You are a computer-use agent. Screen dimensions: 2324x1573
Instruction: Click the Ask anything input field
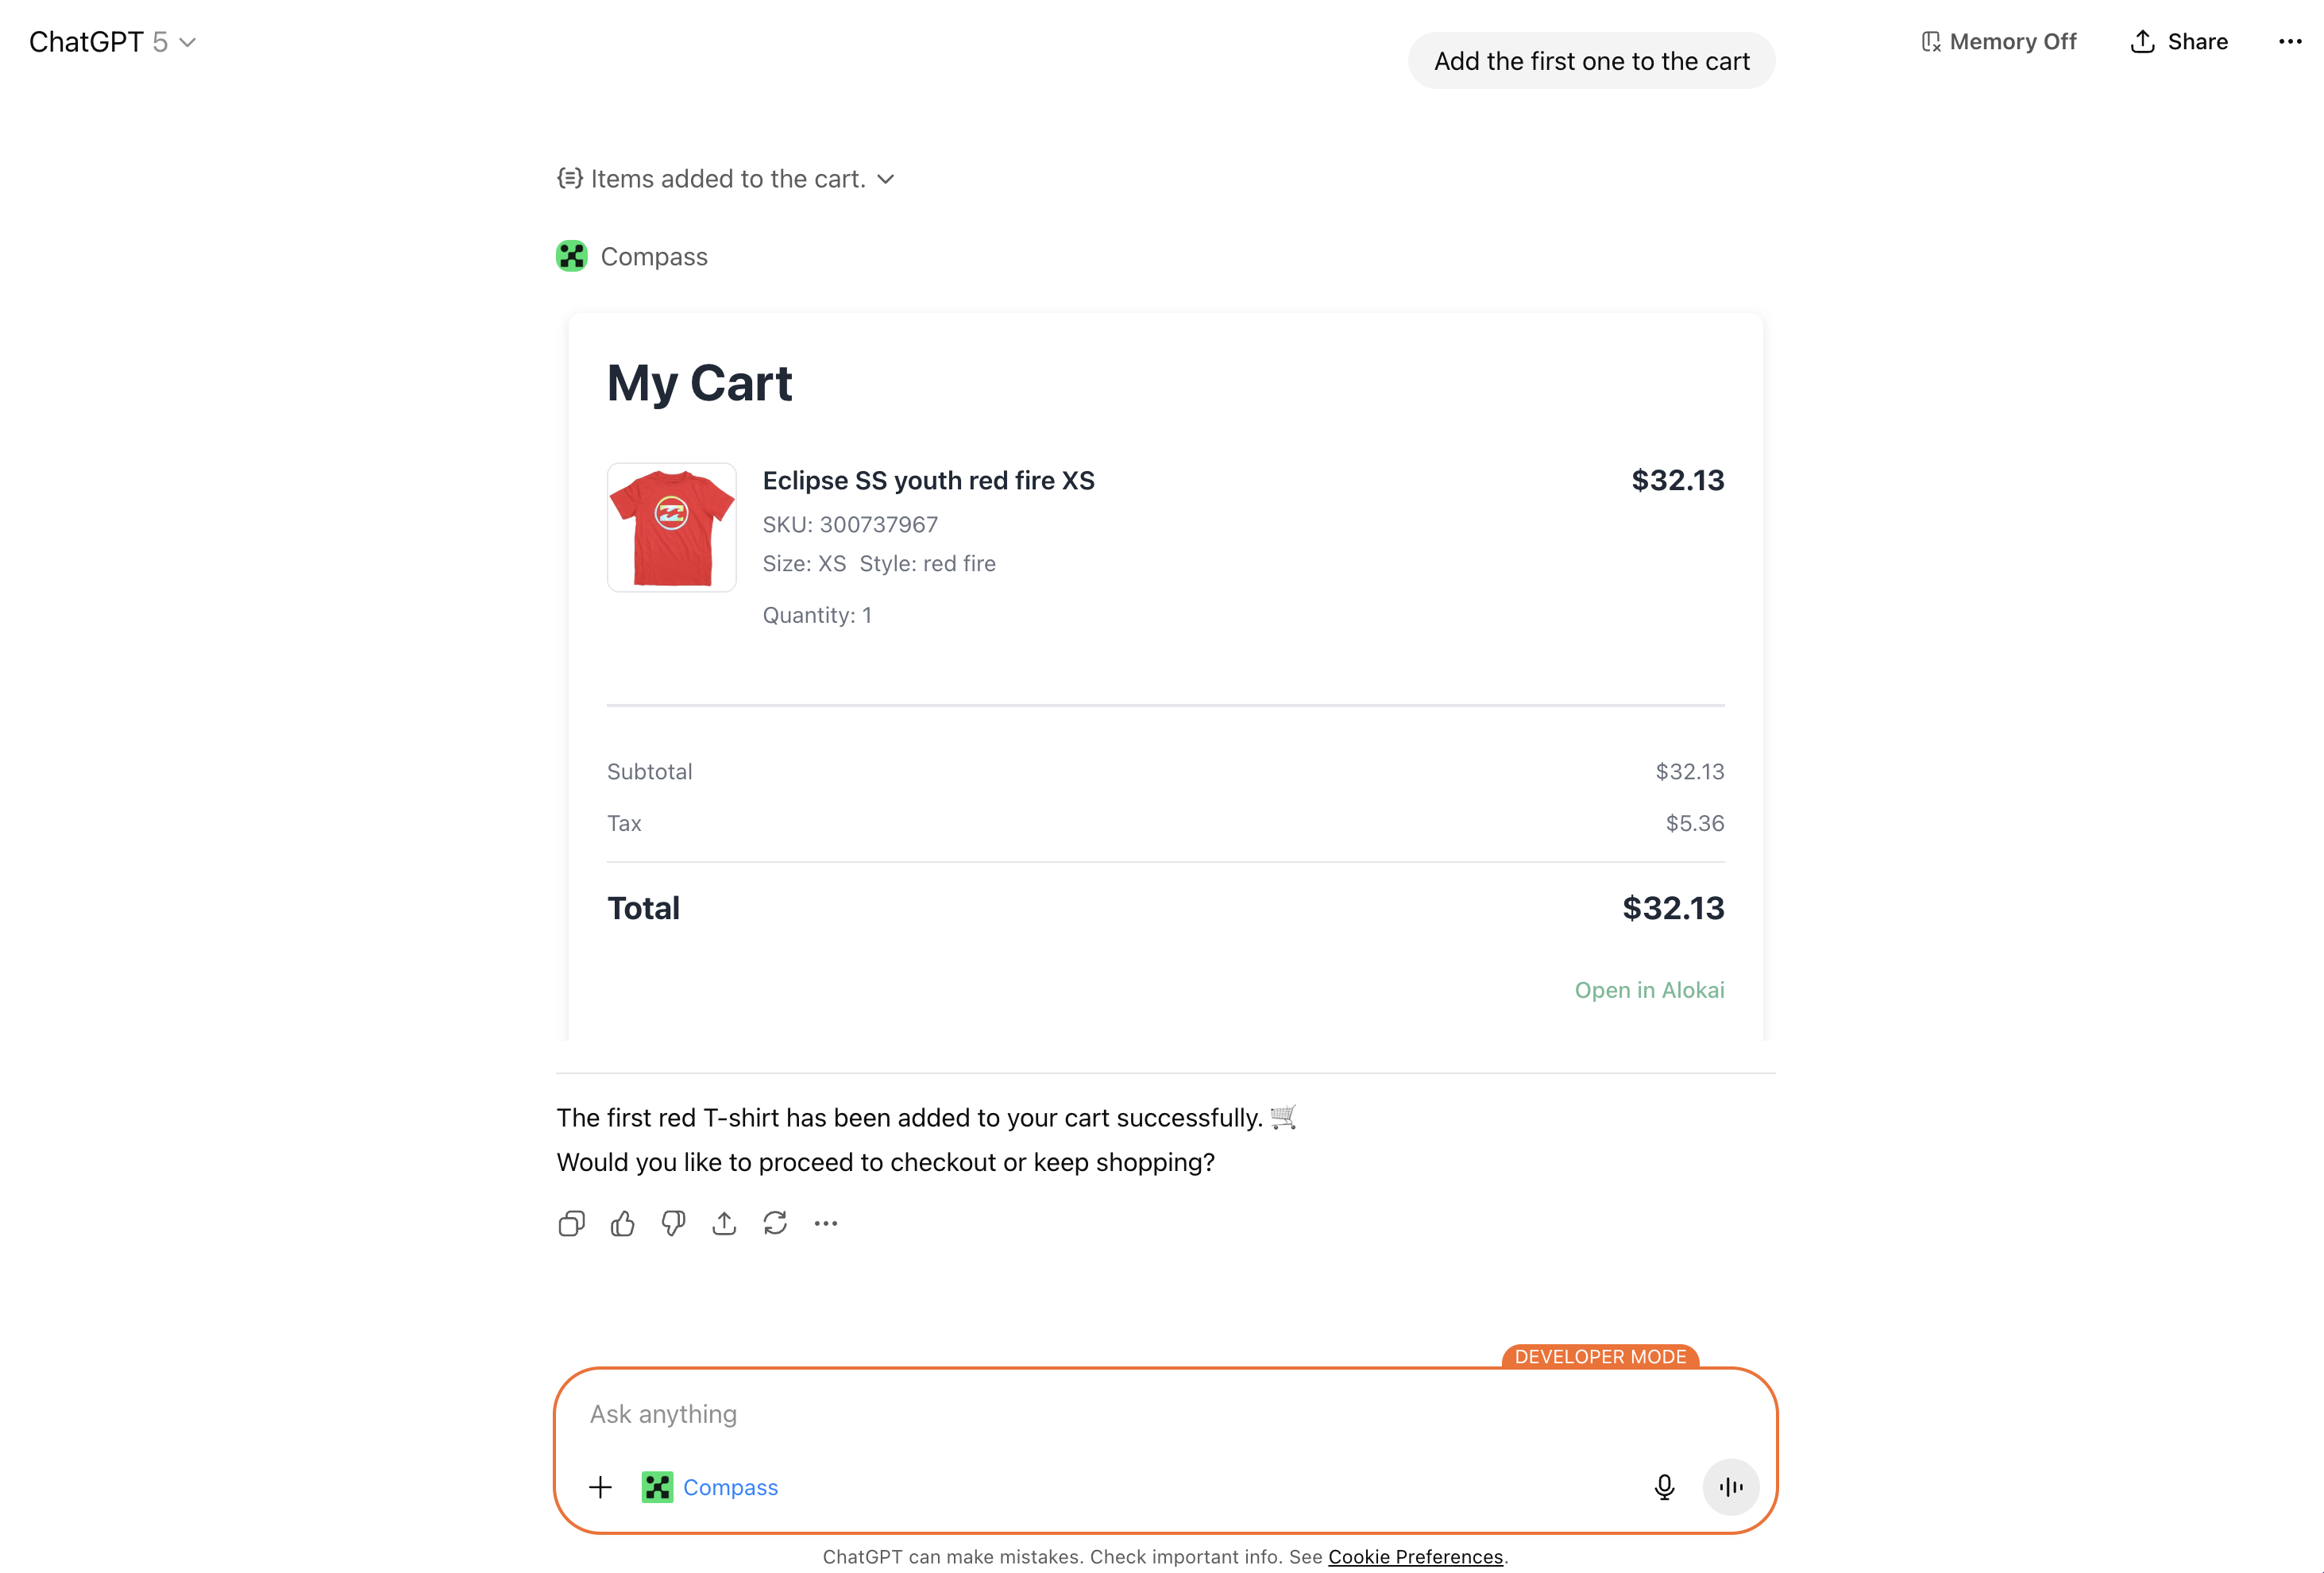click(x=1100, y=1414)
